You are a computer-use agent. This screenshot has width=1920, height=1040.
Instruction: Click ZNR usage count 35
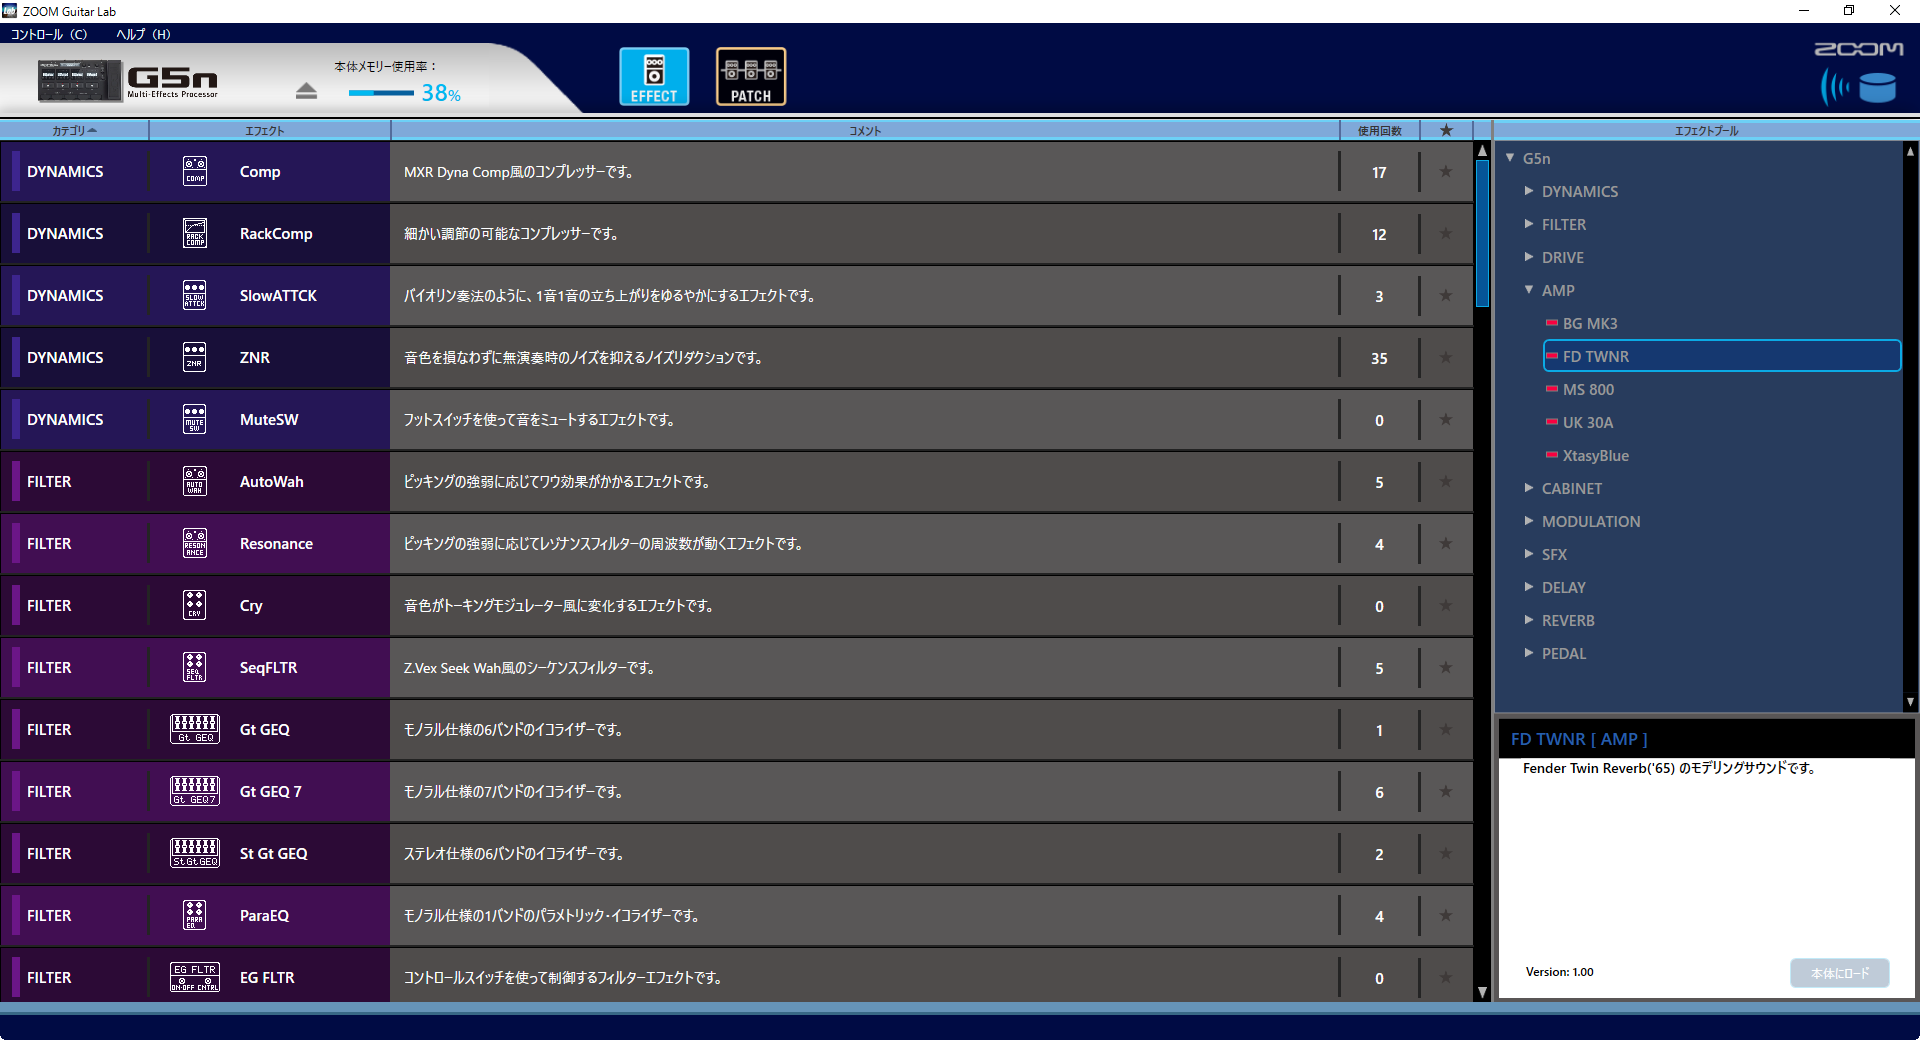pyautogui.click(x=1379, y=358)
